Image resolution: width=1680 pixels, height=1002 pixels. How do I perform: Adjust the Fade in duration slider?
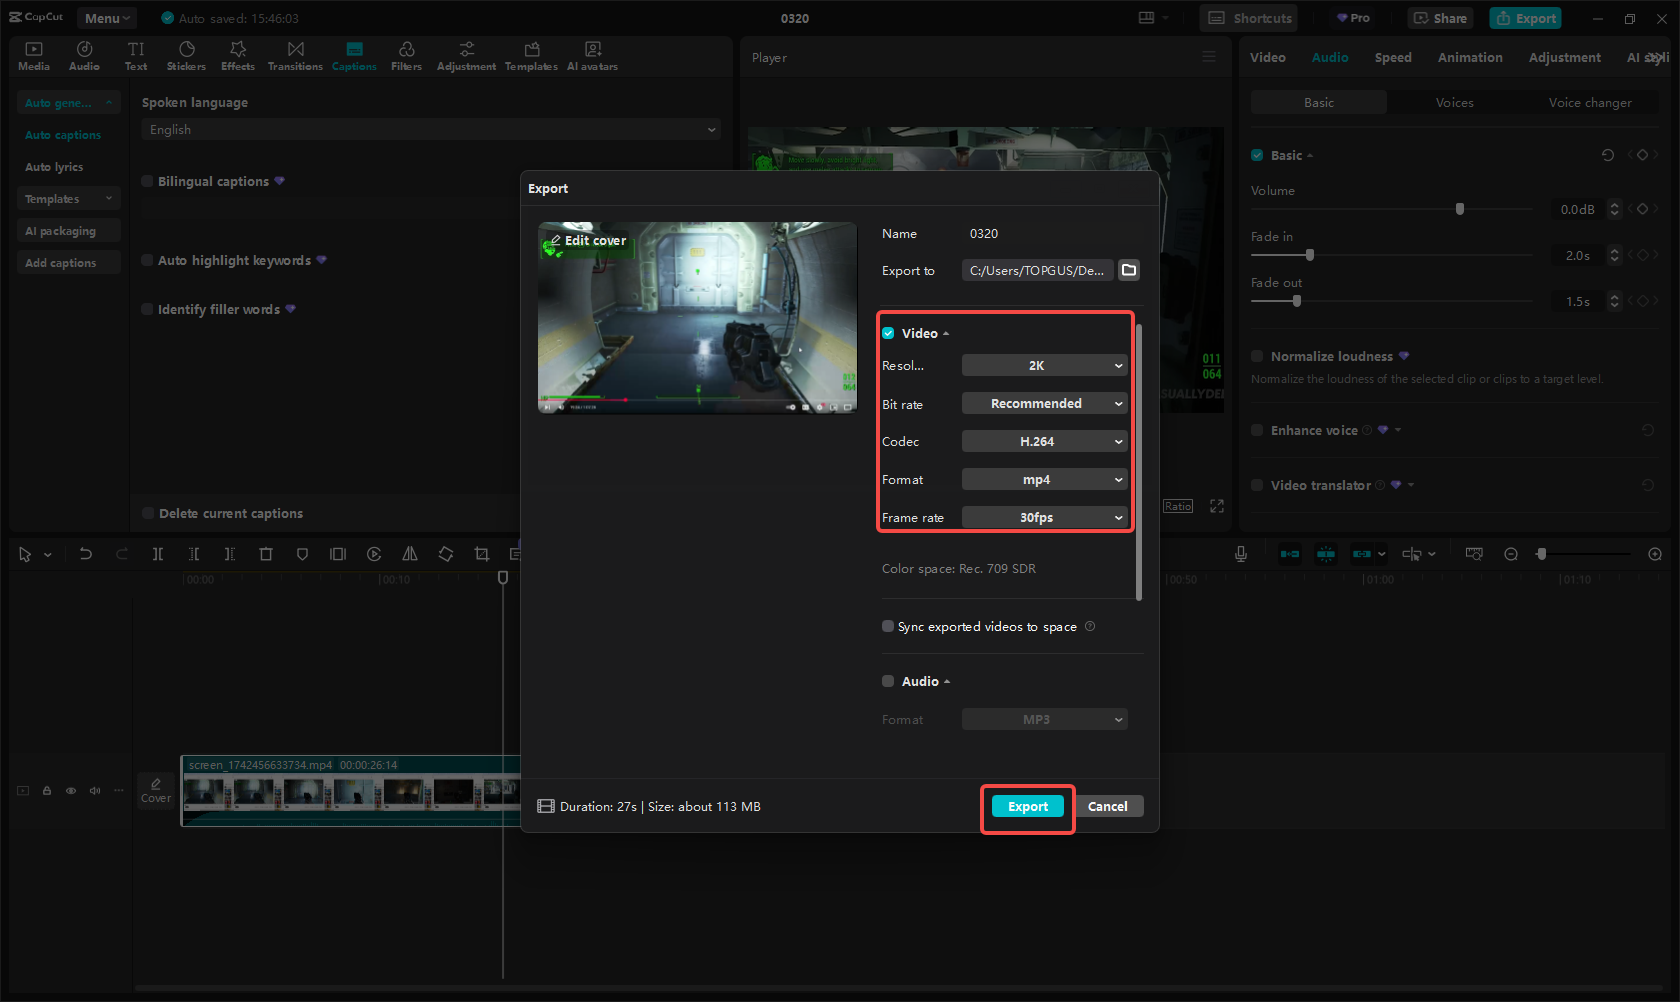coord(1310,255)
